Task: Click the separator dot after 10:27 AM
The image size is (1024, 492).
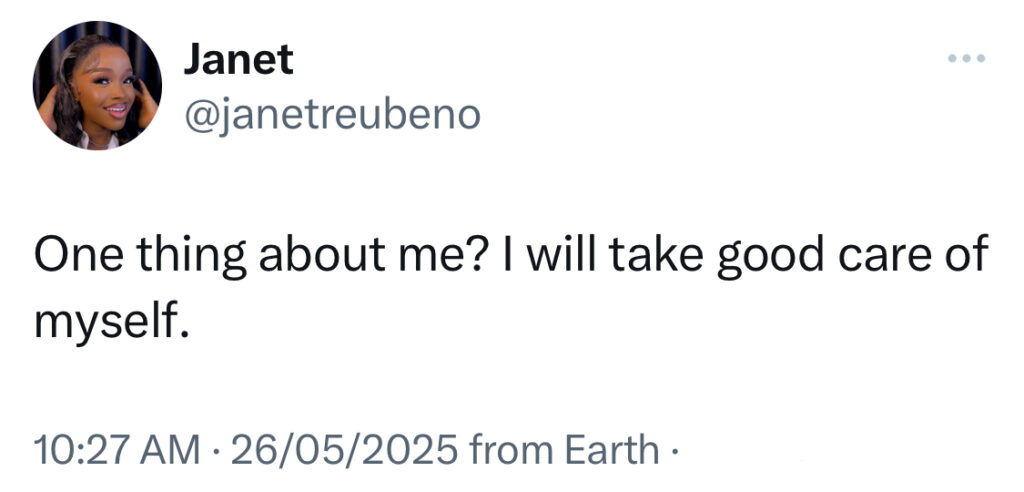Action: pyautogui.click(x=212, y=448)
